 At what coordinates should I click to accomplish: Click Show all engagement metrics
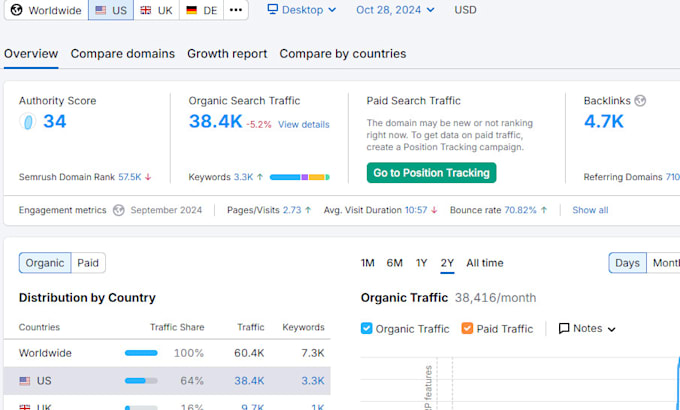(x=590, y=210)
